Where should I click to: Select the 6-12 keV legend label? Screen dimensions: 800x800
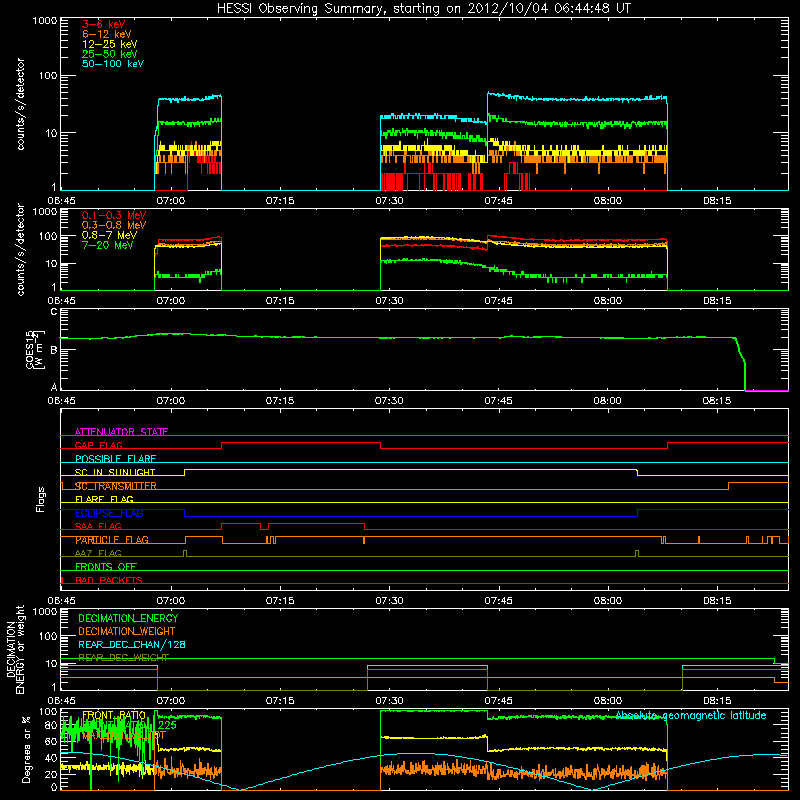pyautogui.click(x=107, y=34)
